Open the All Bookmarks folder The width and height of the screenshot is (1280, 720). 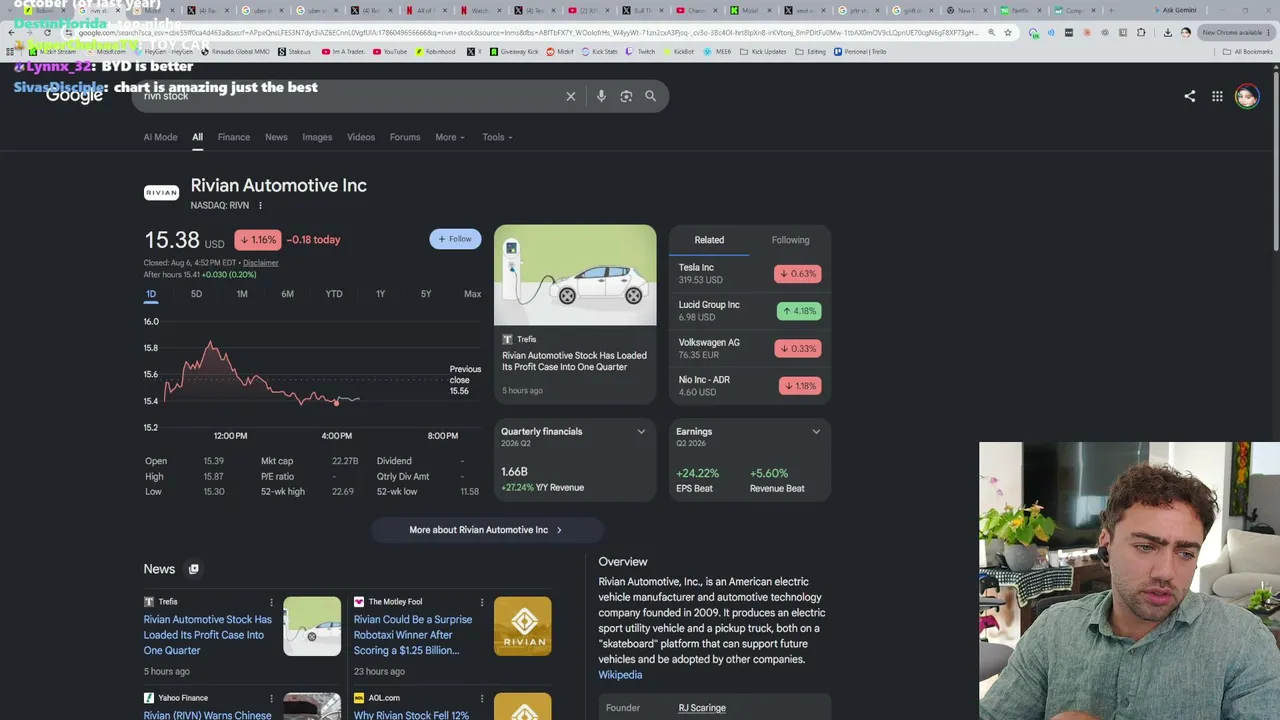pos(1248,51)
